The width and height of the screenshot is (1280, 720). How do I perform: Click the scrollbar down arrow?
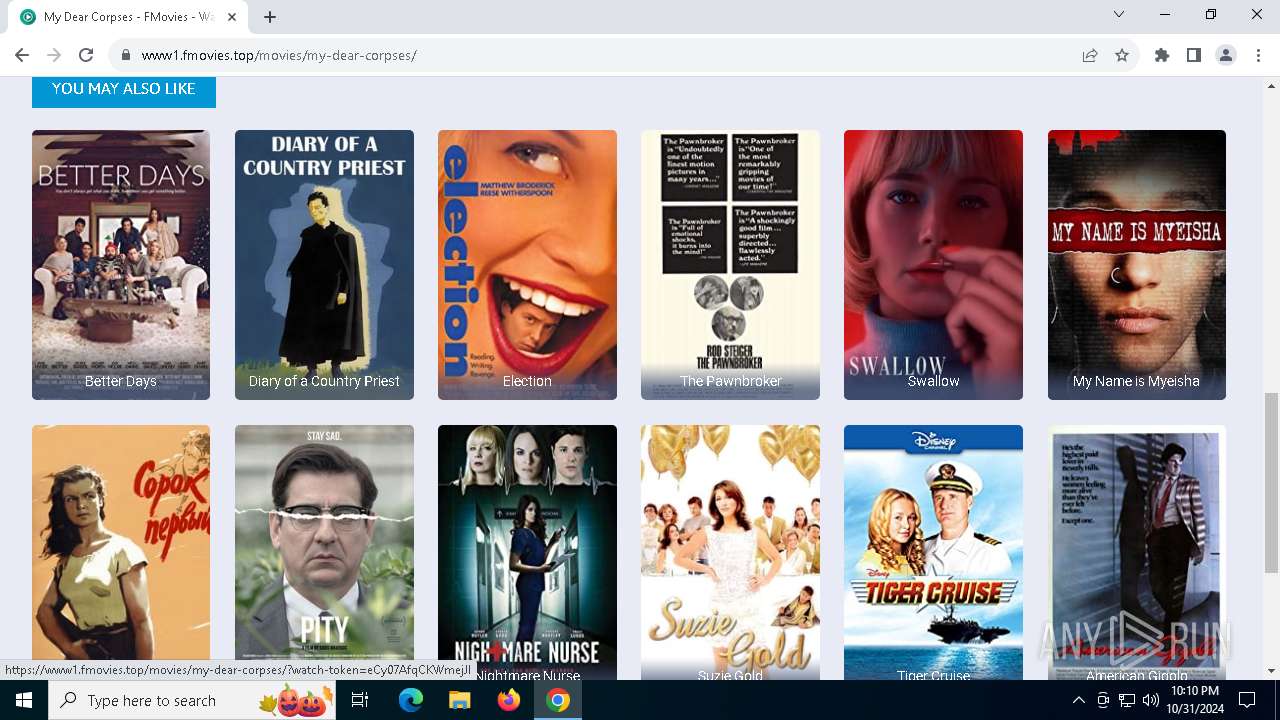(1271, 671)
